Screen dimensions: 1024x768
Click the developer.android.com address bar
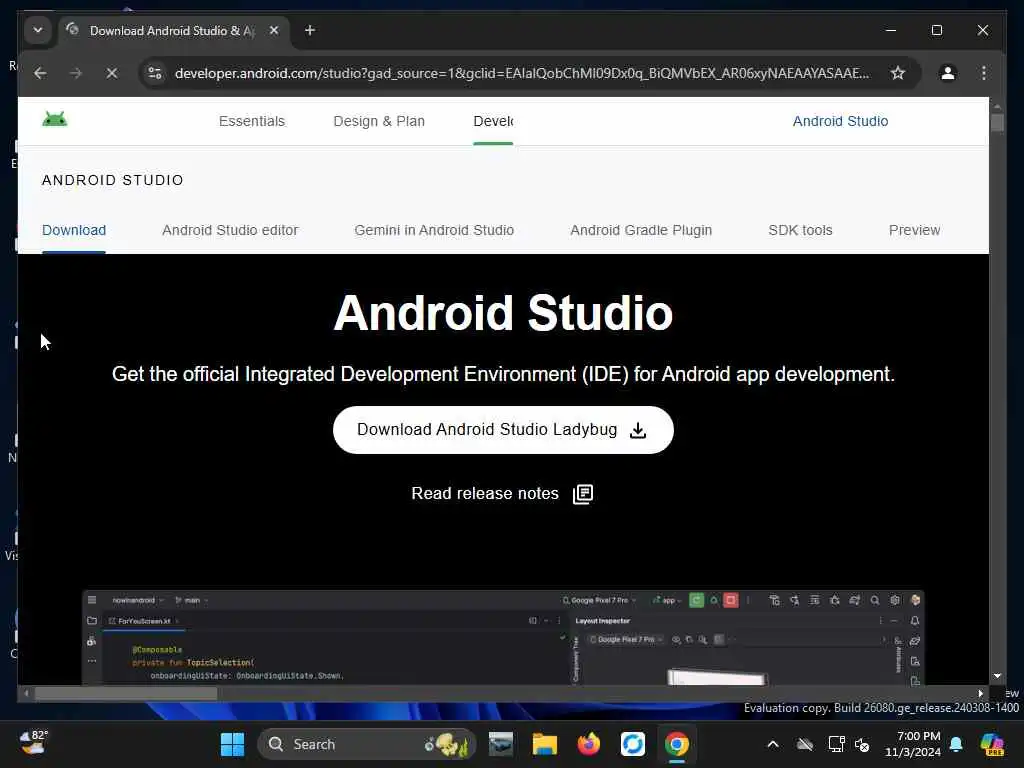tap(521, 73)
